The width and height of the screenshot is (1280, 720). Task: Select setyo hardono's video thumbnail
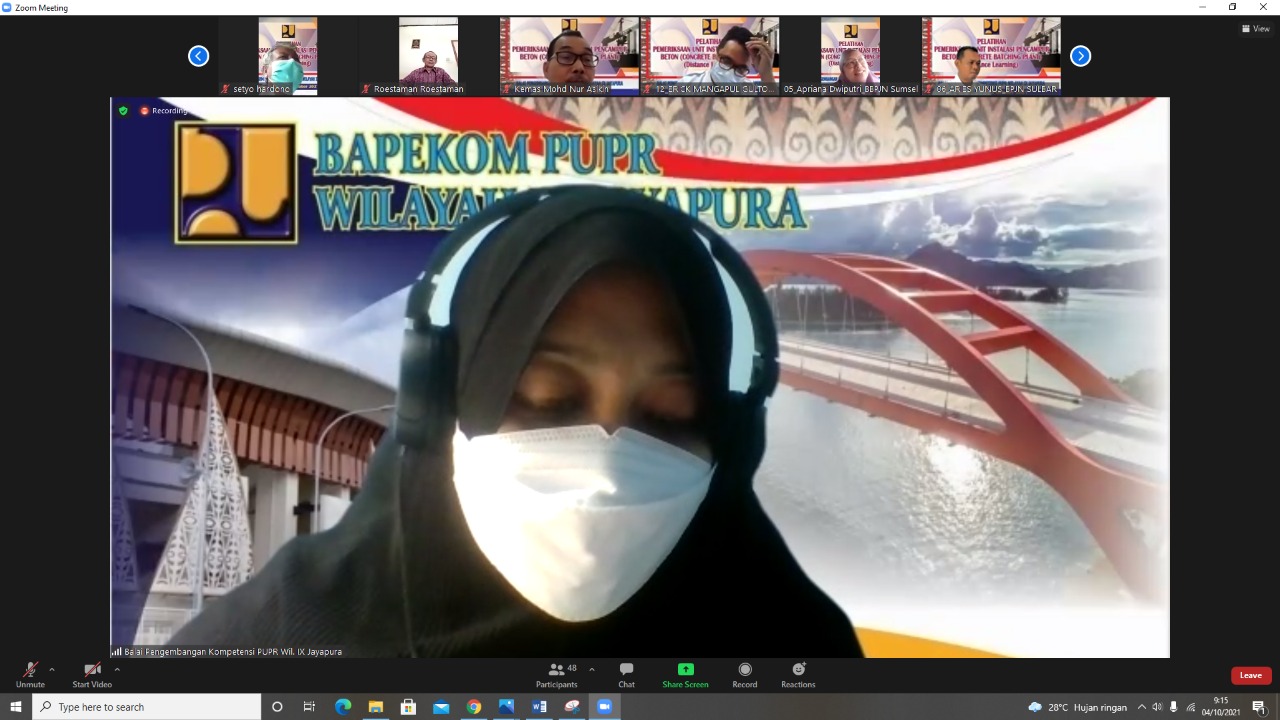[x=288, y=56]
